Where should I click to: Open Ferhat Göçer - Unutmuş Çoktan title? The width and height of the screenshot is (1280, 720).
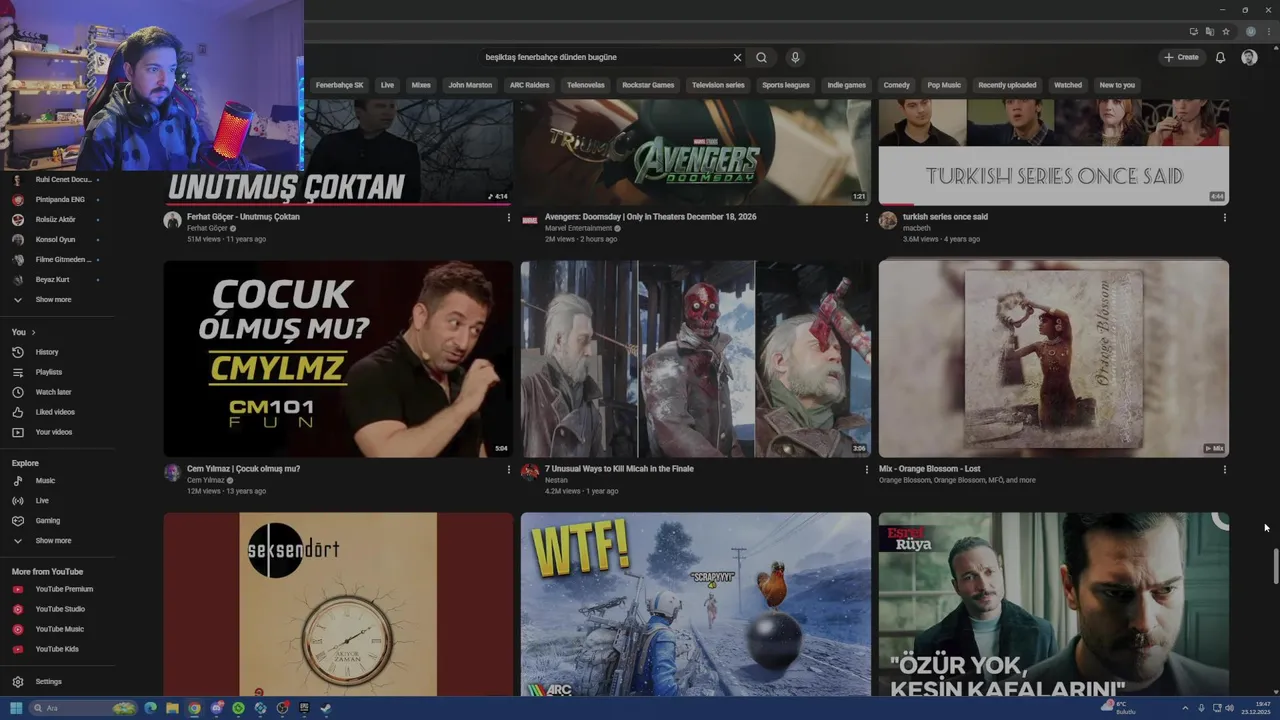tap(243, 217)
